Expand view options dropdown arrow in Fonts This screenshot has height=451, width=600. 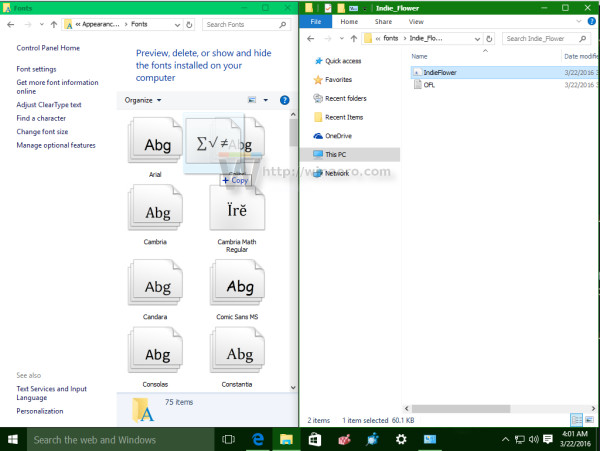click(x=266, y=100)
